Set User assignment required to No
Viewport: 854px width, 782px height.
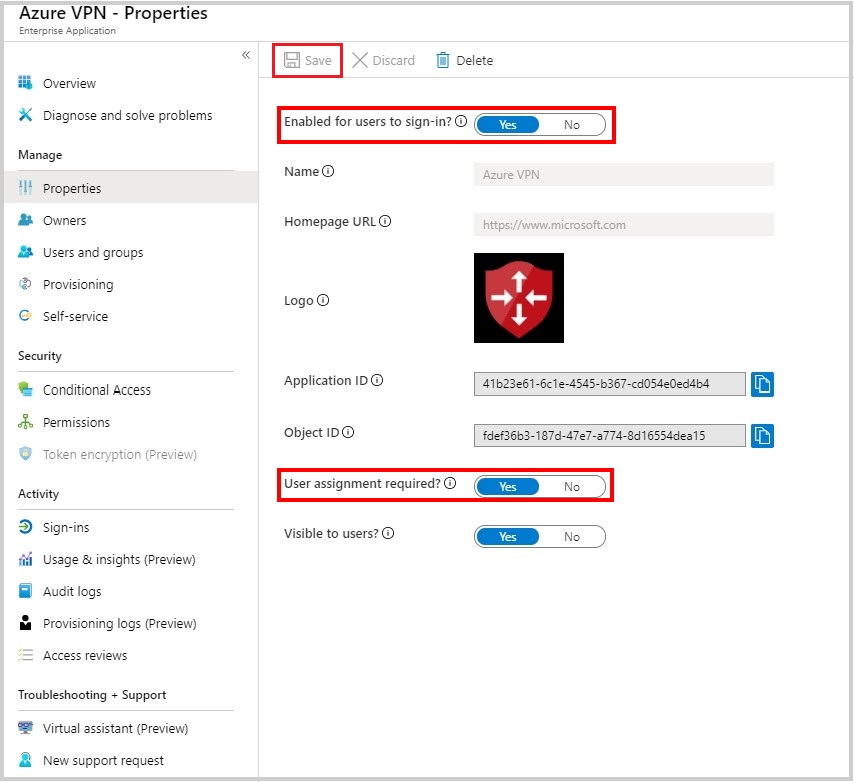pyautogui.click(x=572, y=486)
